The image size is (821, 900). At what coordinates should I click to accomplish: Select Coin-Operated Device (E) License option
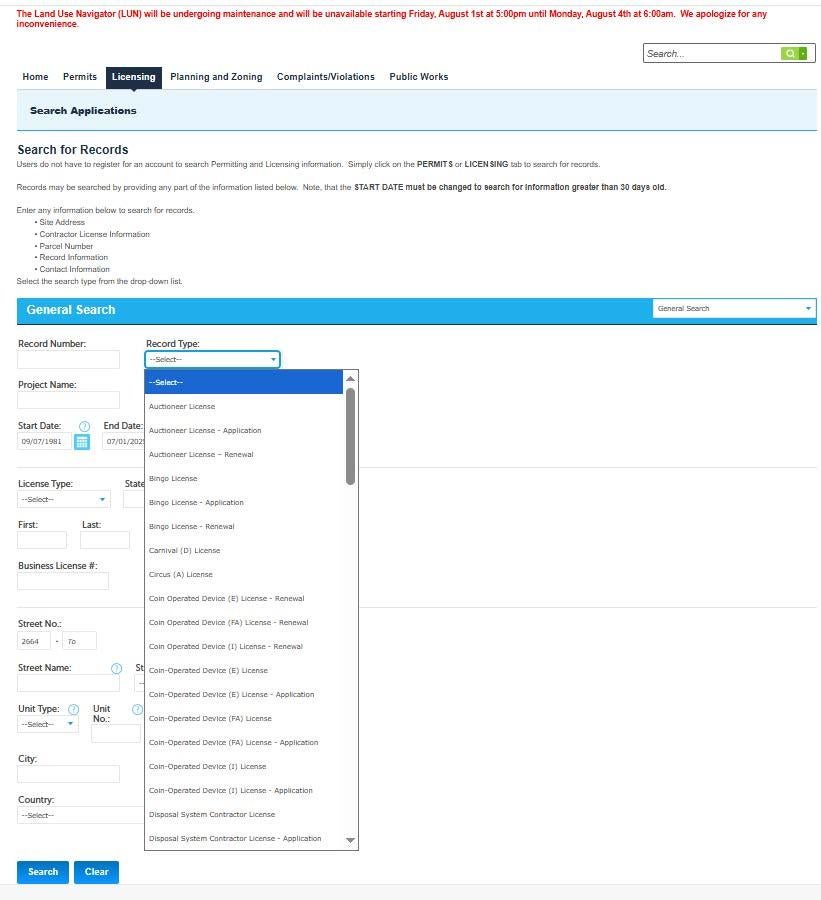pos(243,670)
